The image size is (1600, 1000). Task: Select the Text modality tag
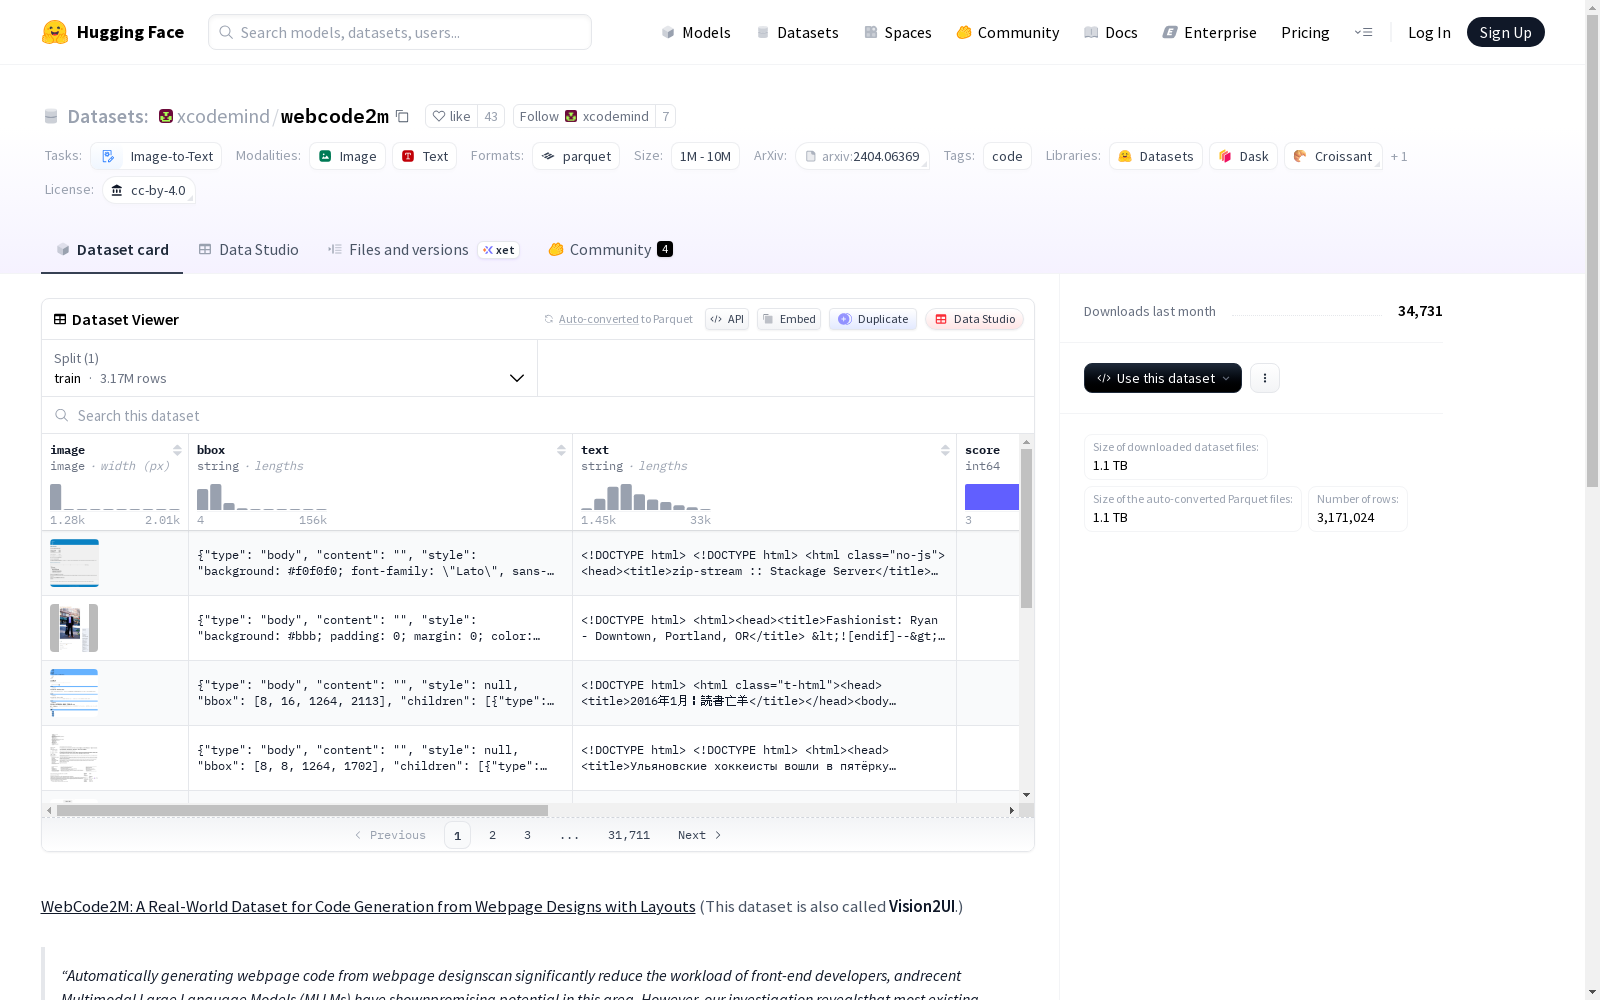pos(424,156)
